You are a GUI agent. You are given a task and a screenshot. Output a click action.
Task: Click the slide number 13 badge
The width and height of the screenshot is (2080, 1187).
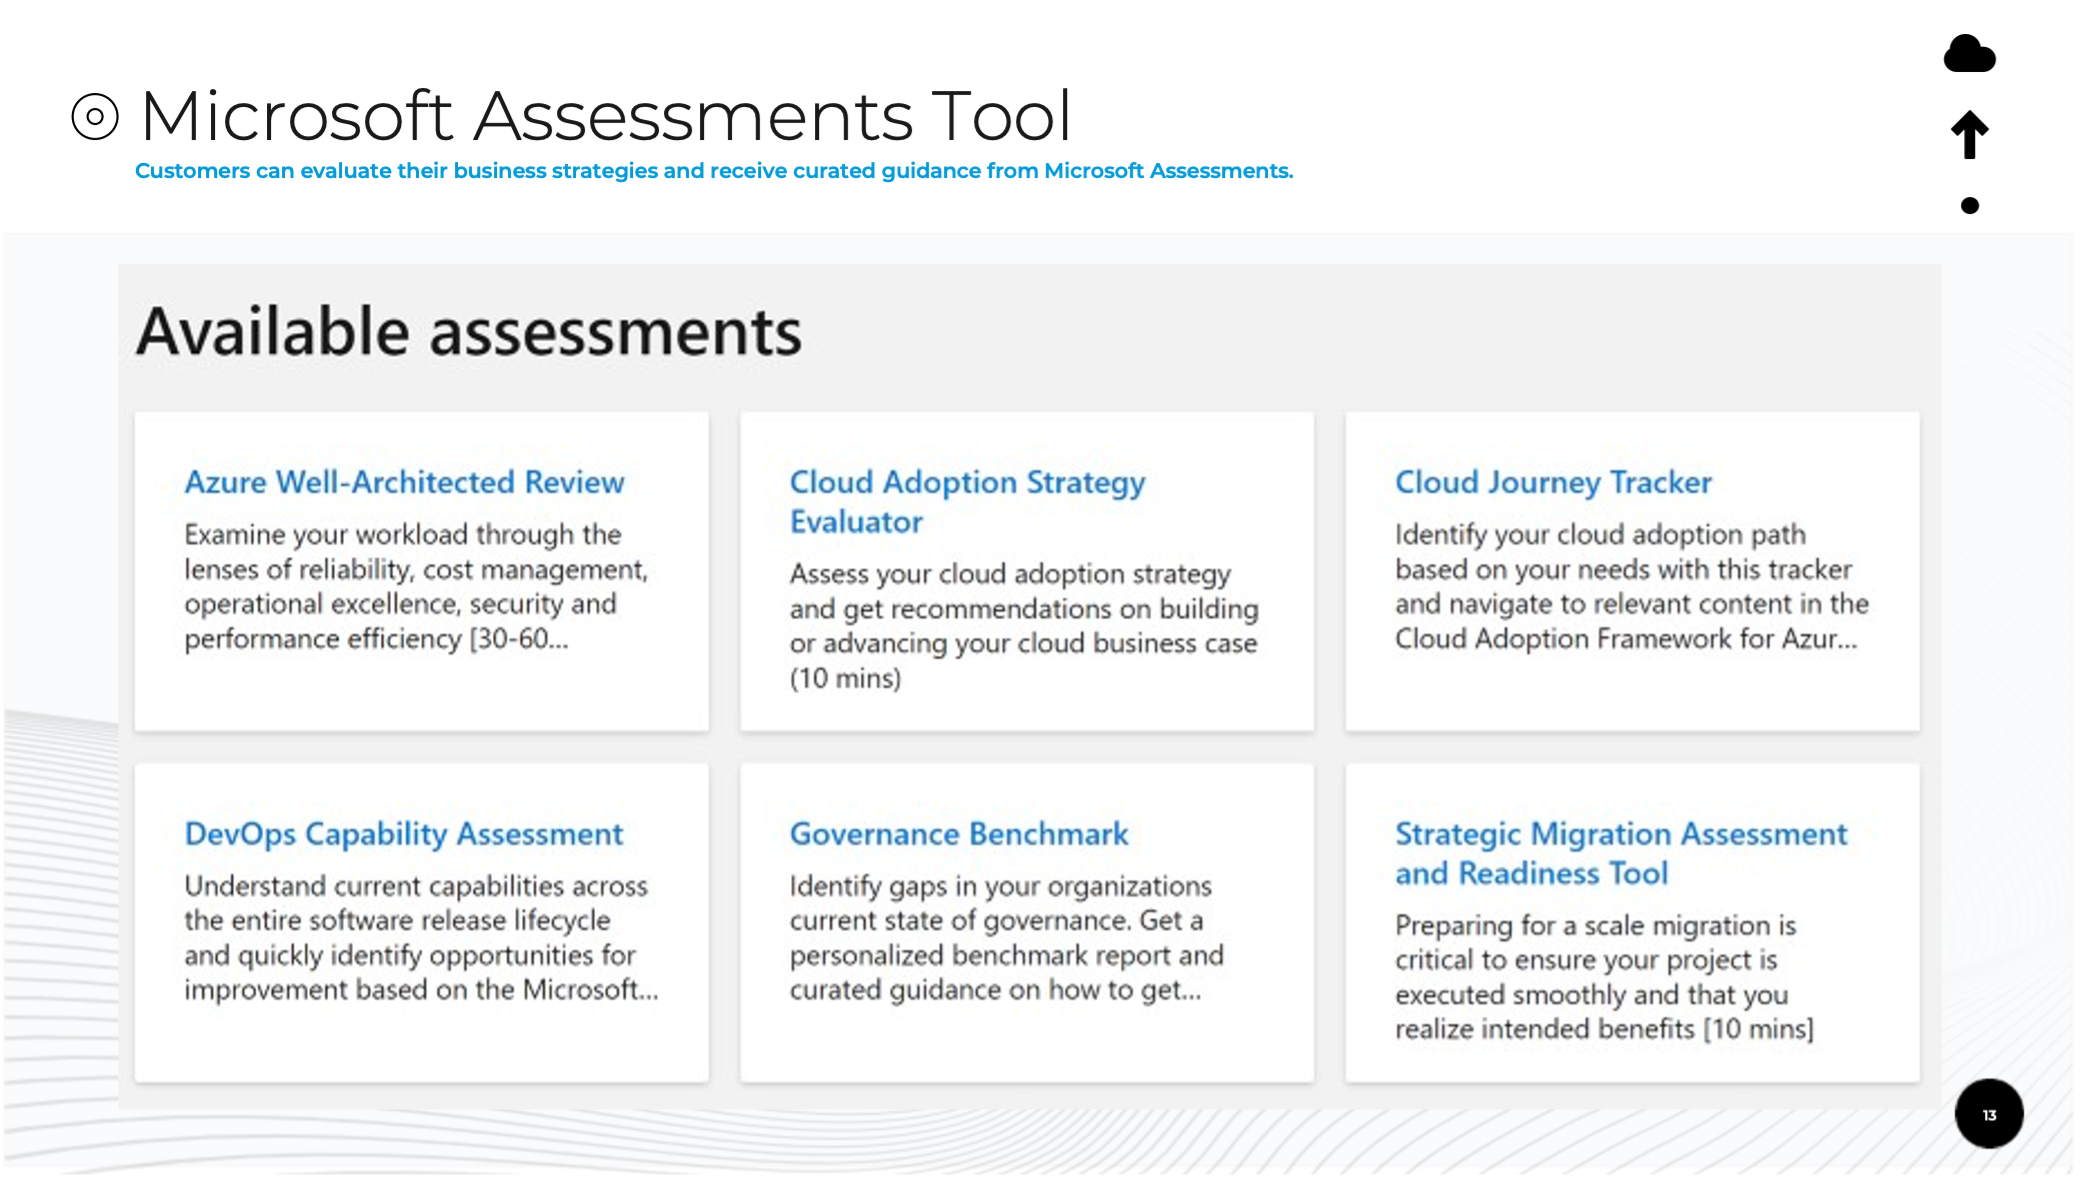click(1989, 1114)
